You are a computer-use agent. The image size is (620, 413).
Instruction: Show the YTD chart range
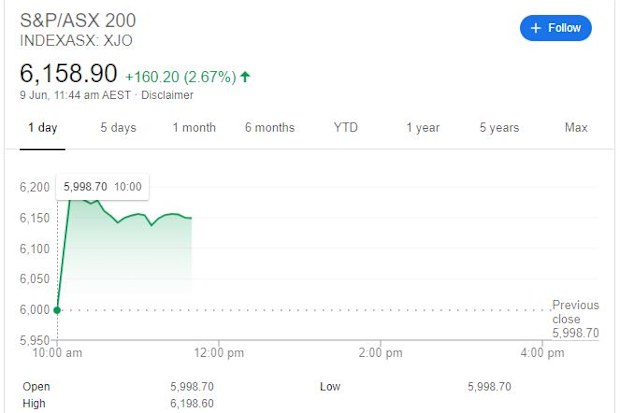346,127
